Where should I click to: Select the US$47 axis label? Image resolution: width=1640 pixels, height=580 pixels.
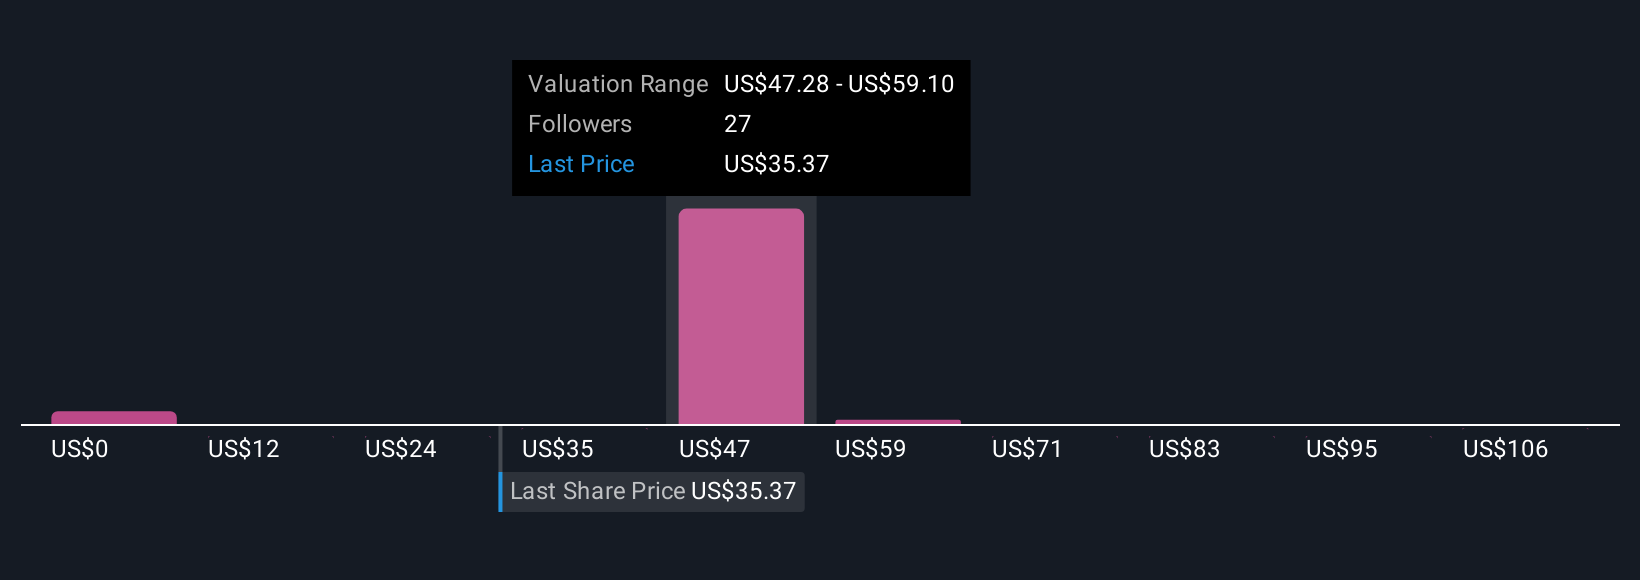point(714,449)
